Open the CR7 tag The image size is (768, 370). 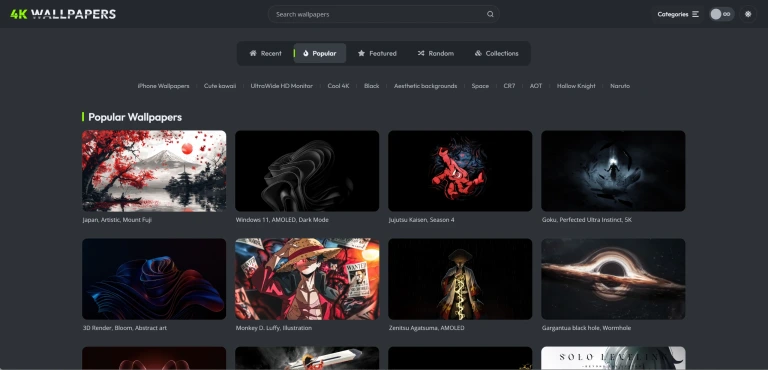pos(509,86)
